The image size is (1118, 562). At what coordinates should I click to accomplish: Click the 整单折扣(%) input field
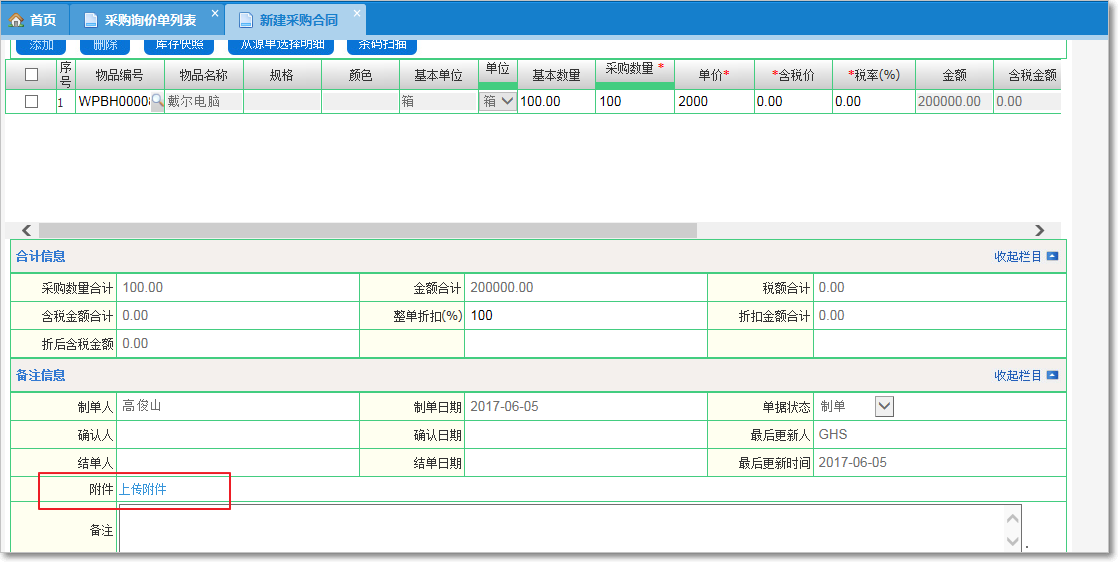pyautogui.click(x=585, y=316)
